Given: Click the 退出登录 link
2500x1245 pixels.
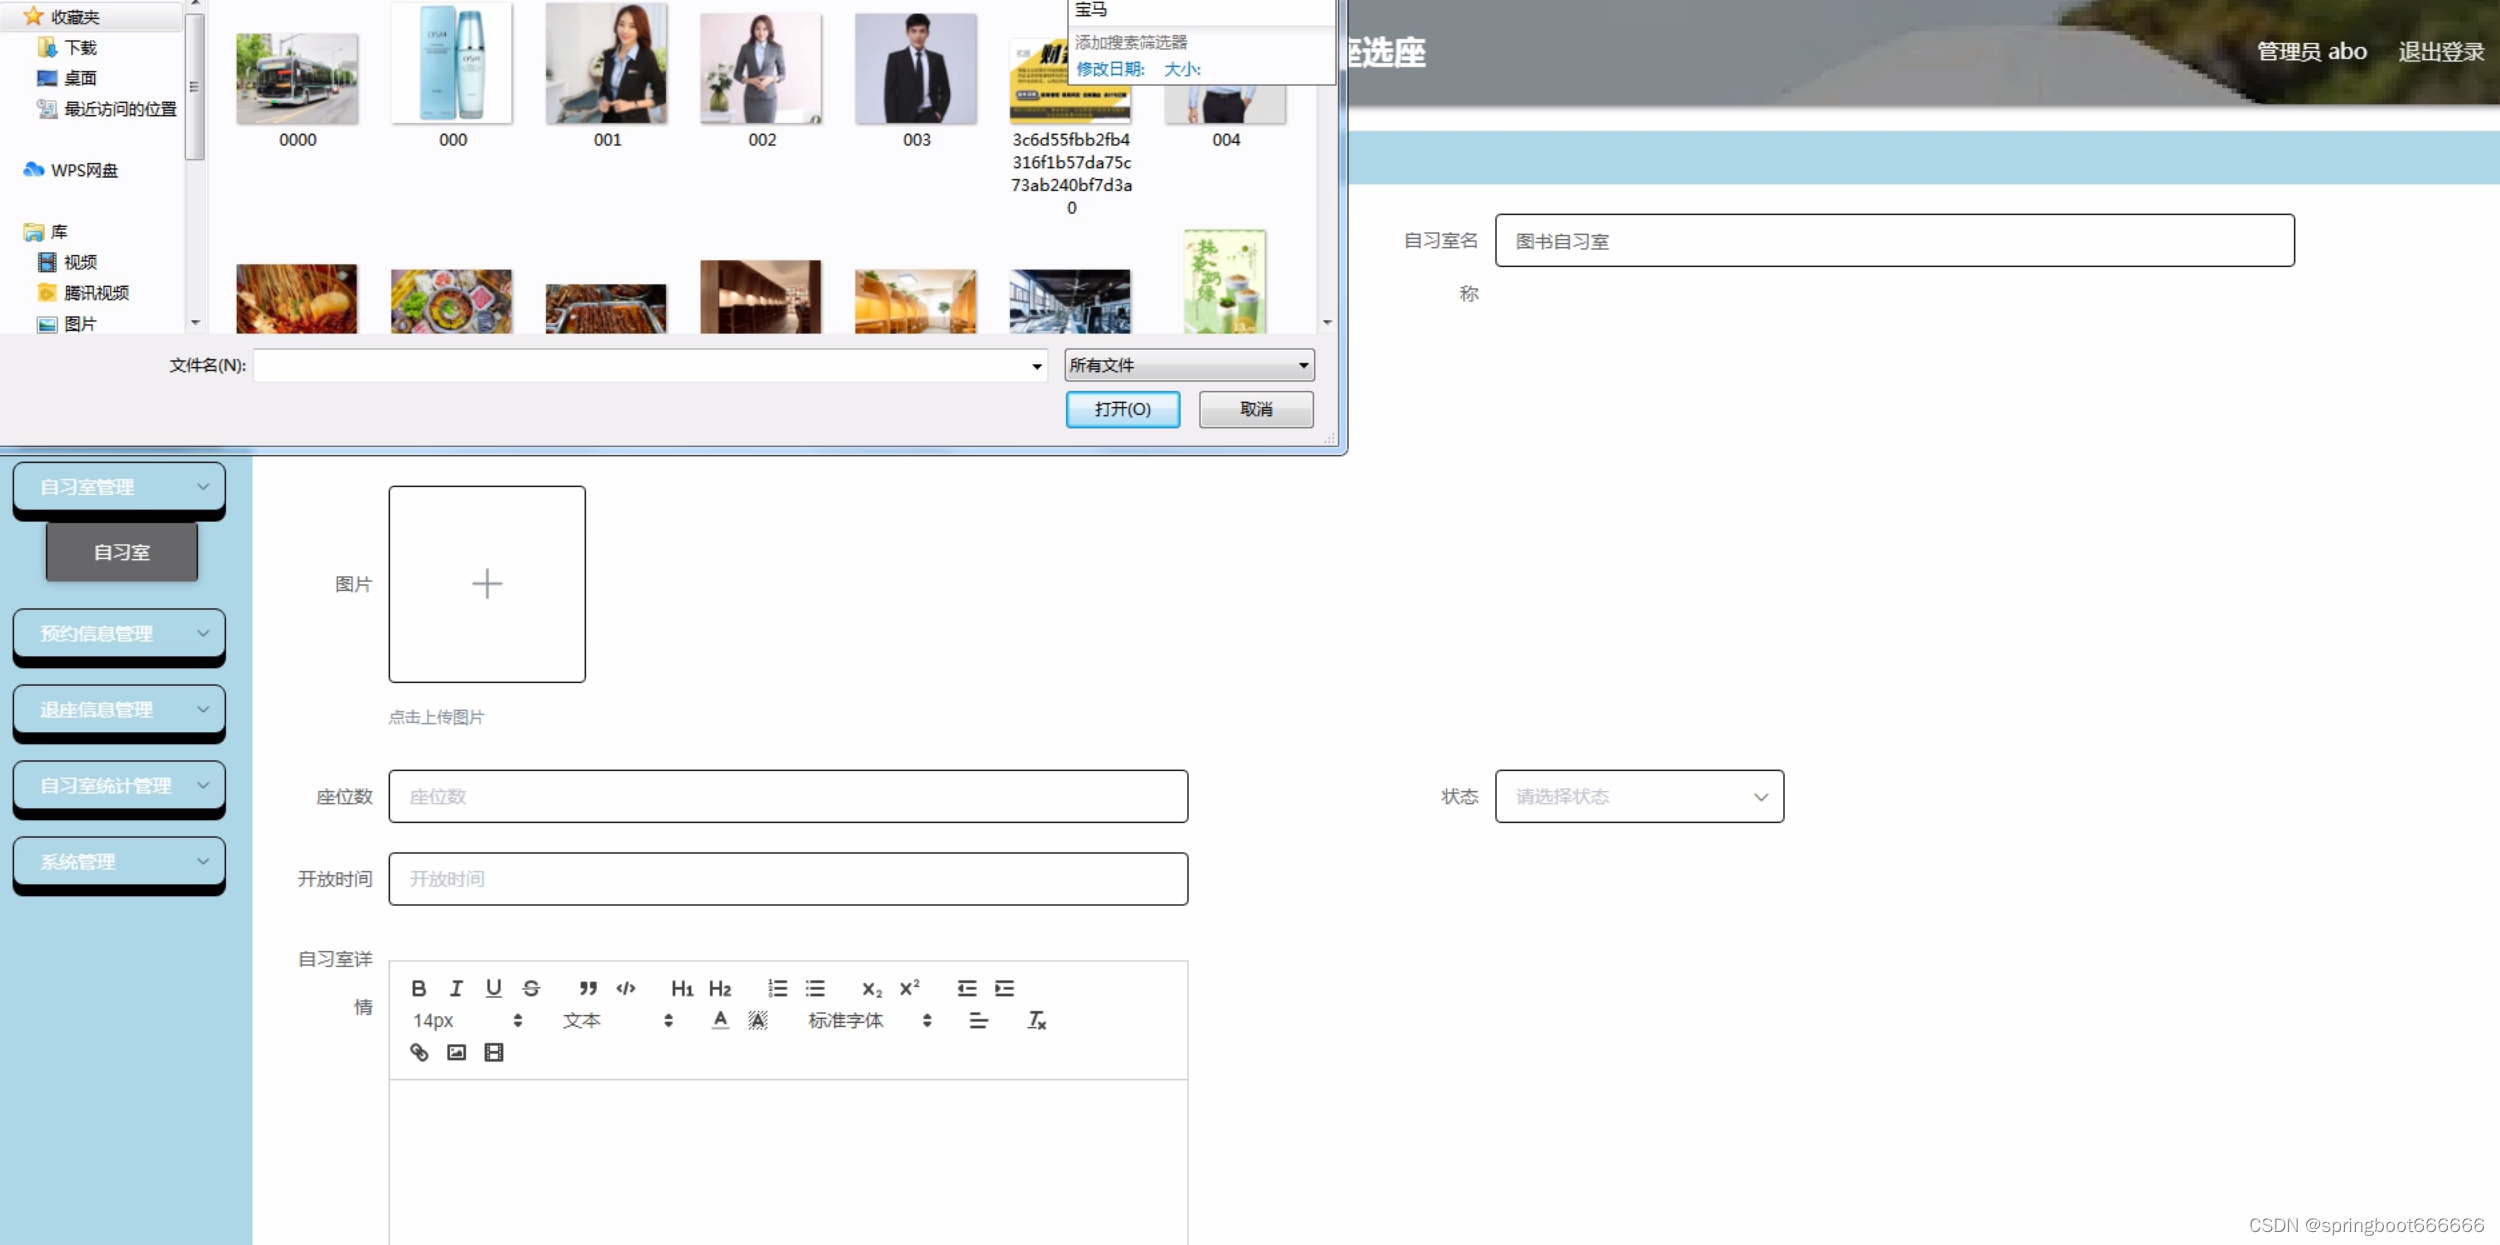Looking at the screenshot, I should click(2440, 52).
